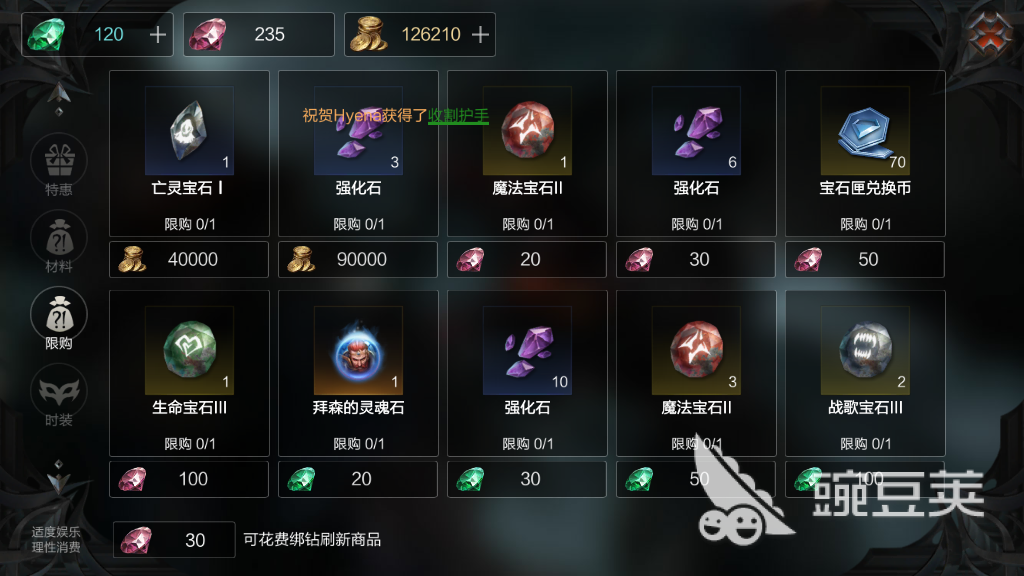This screenshot has height=576, width=1024.
Task: Buy 亡灵宝石 for 40000 gold
Action: point(189,259)
